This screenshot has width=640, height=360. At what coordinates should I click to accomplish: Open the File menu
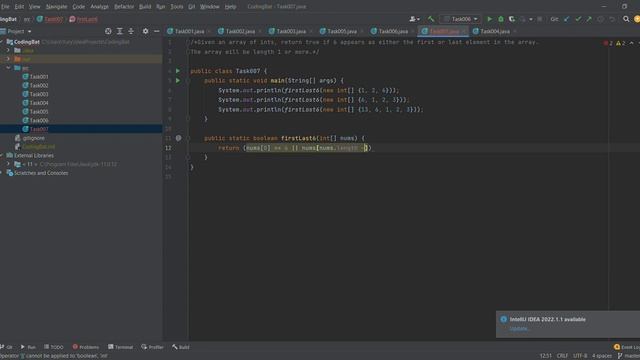click(5, 7)
